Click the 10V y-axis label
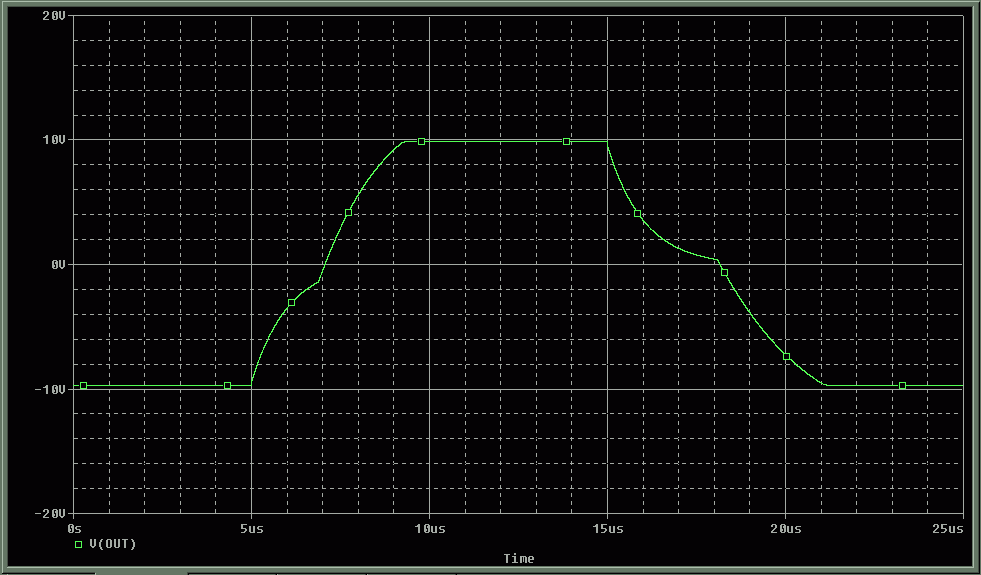Image resolution: width=981 pixels, height=575 pixels. [x=53, y=140]
